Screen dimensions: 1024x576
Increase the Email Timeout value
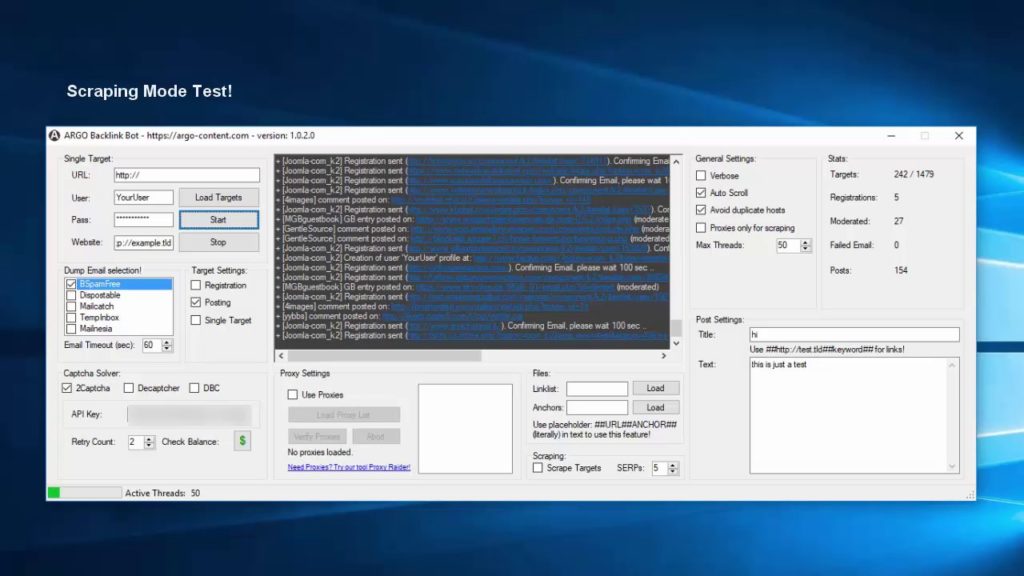(x=167, y=342)
